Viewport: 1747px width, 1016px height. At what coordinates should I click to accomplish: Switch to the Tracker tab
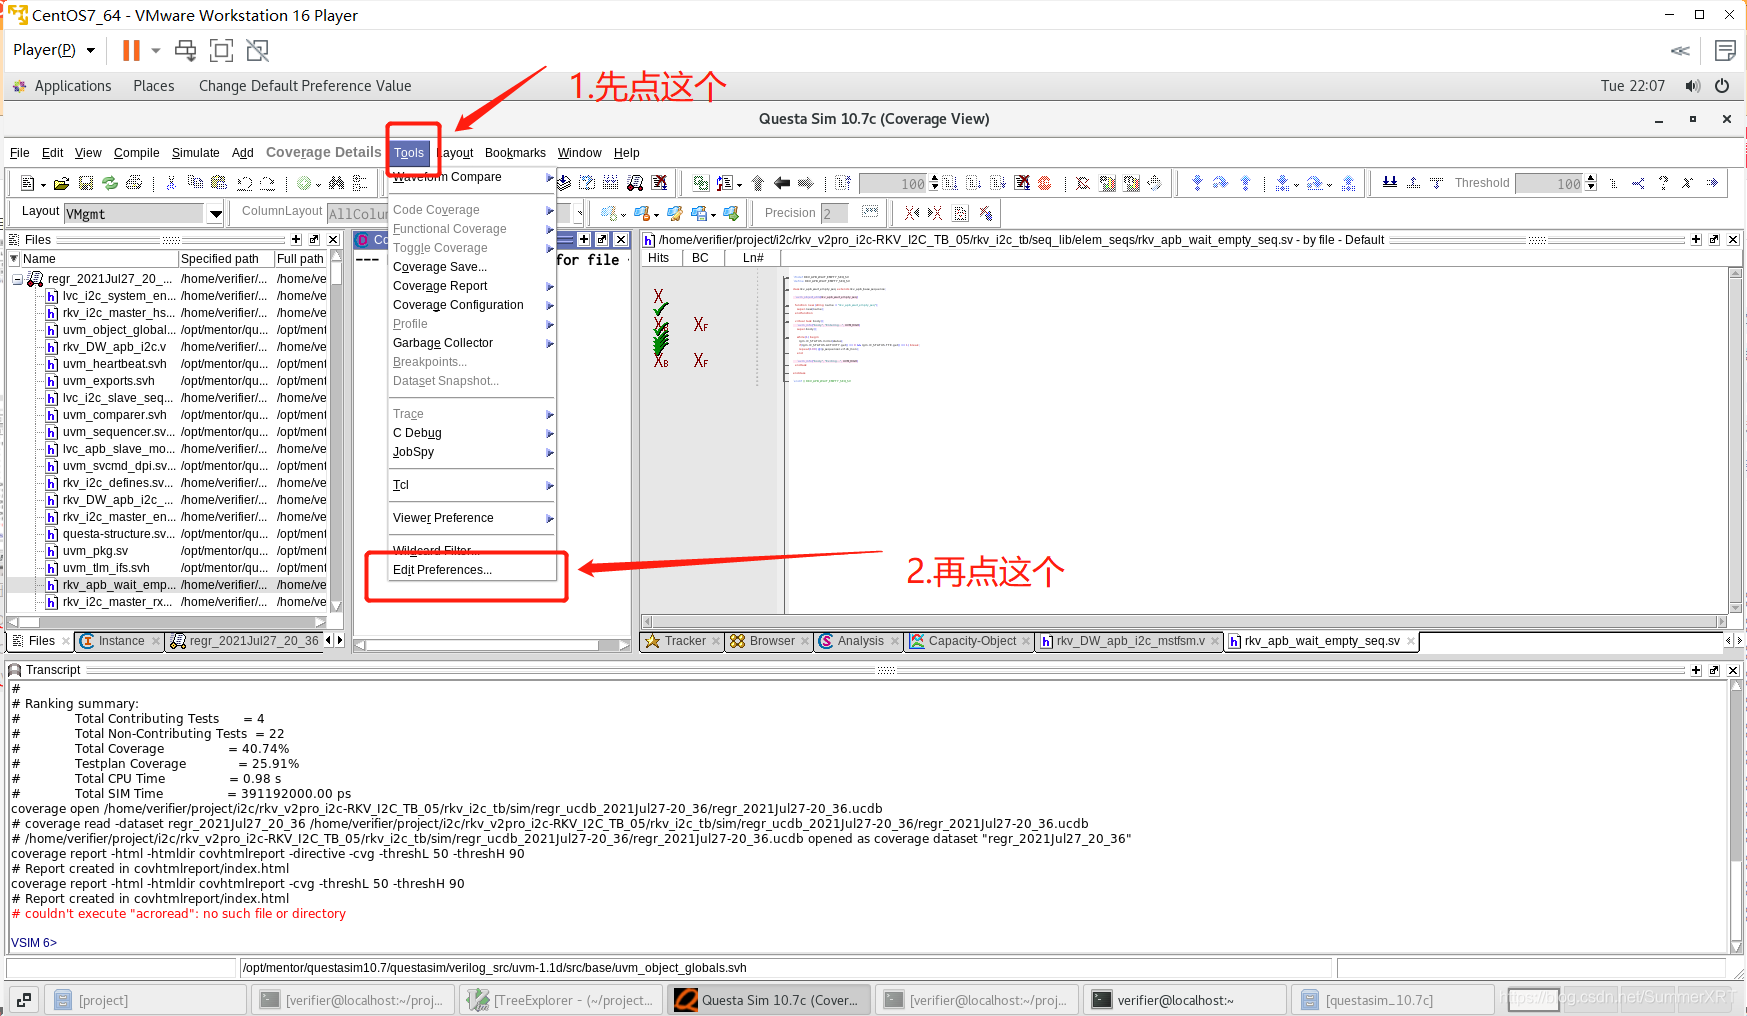(682, 641)
